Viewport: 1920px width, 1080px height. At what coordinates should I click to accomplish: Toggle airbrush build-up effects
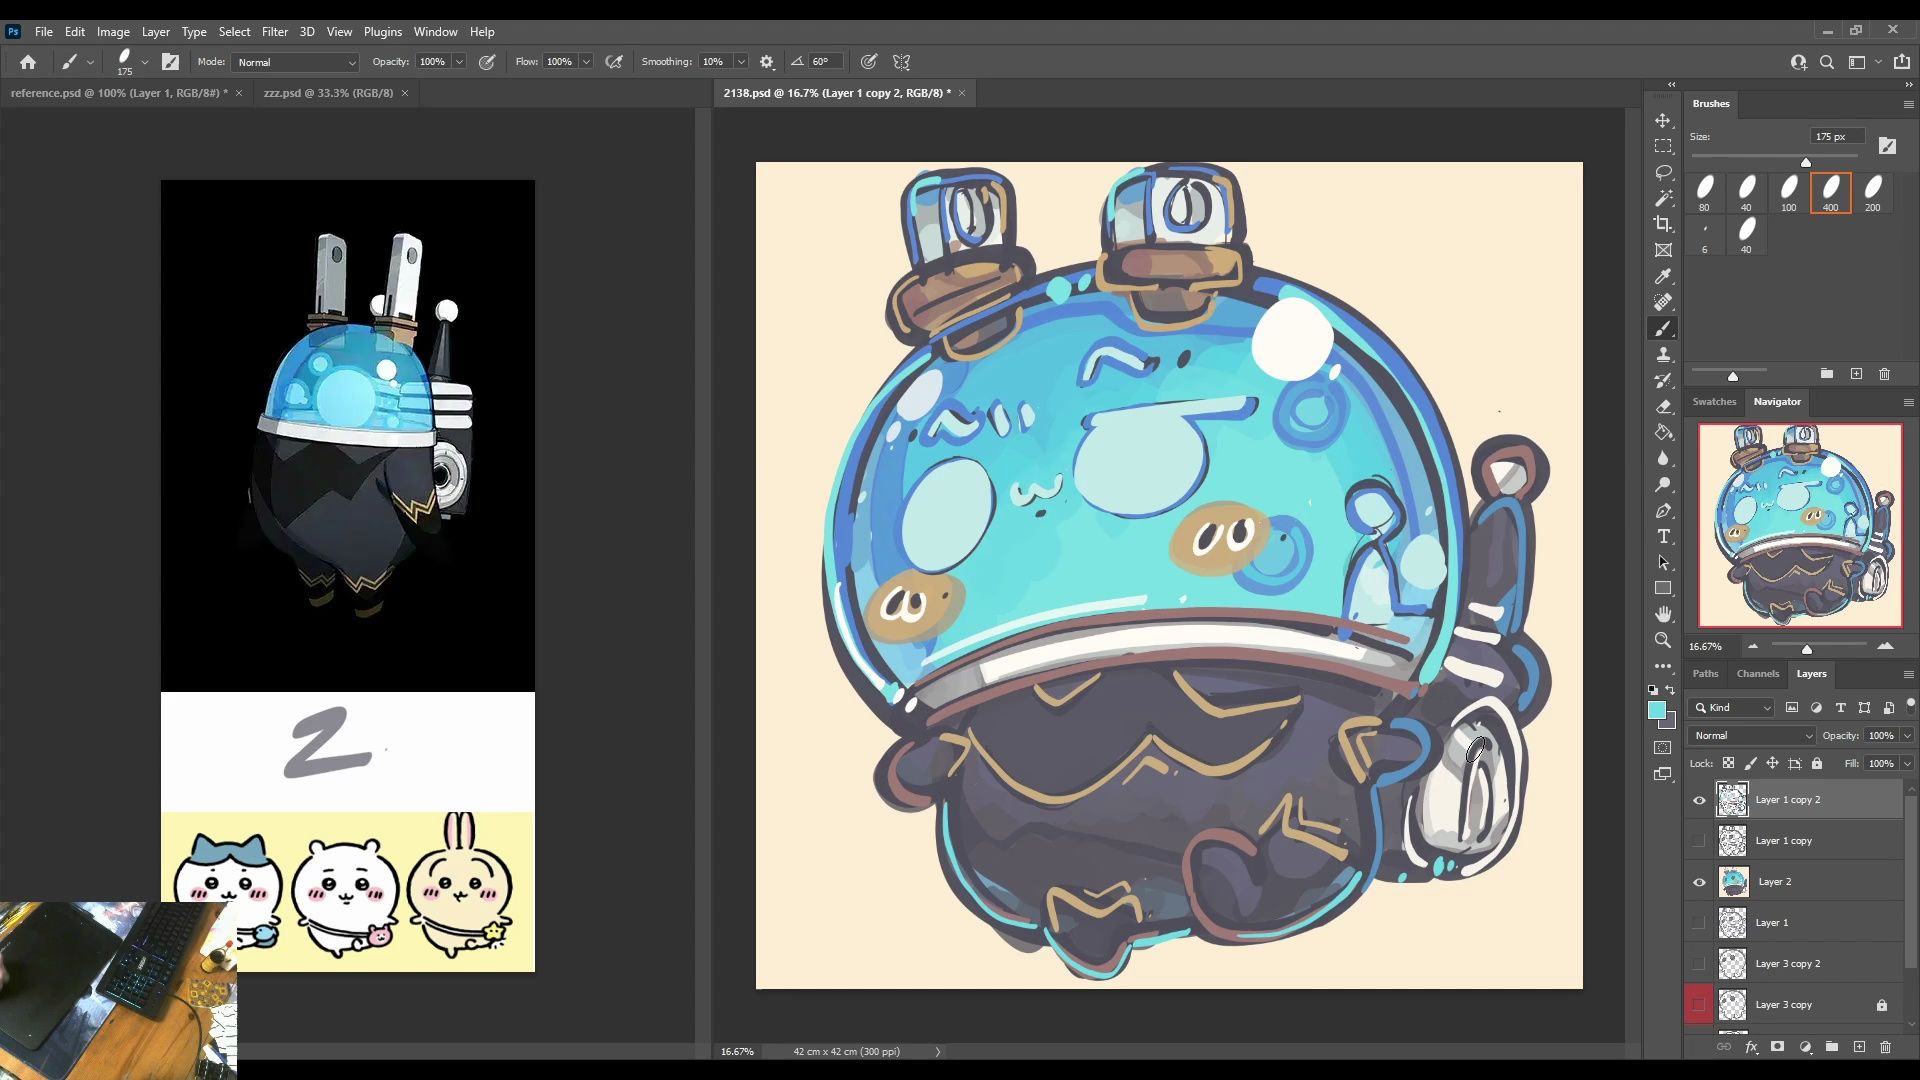(614, 62)
